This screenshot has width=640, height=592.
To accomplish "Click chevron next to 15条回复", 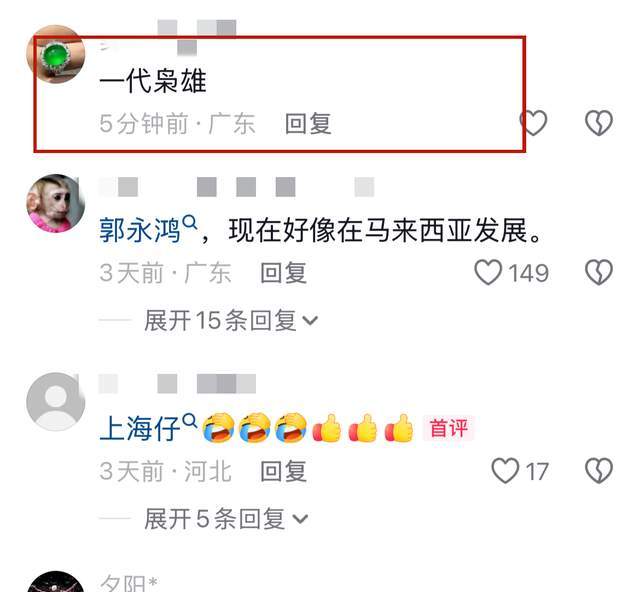I will click(x=310, y=321).
